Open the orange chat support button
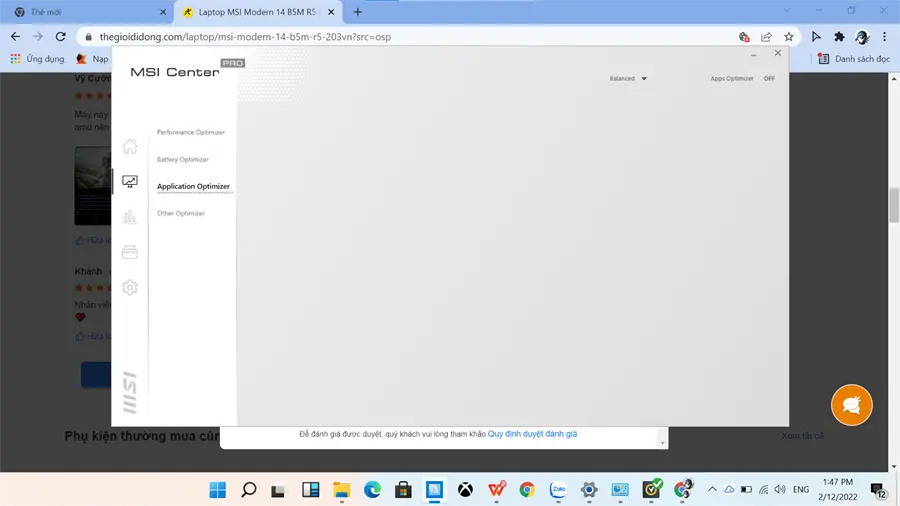The height and width of the screenshot is (506, 900). [x=852, y=405]
